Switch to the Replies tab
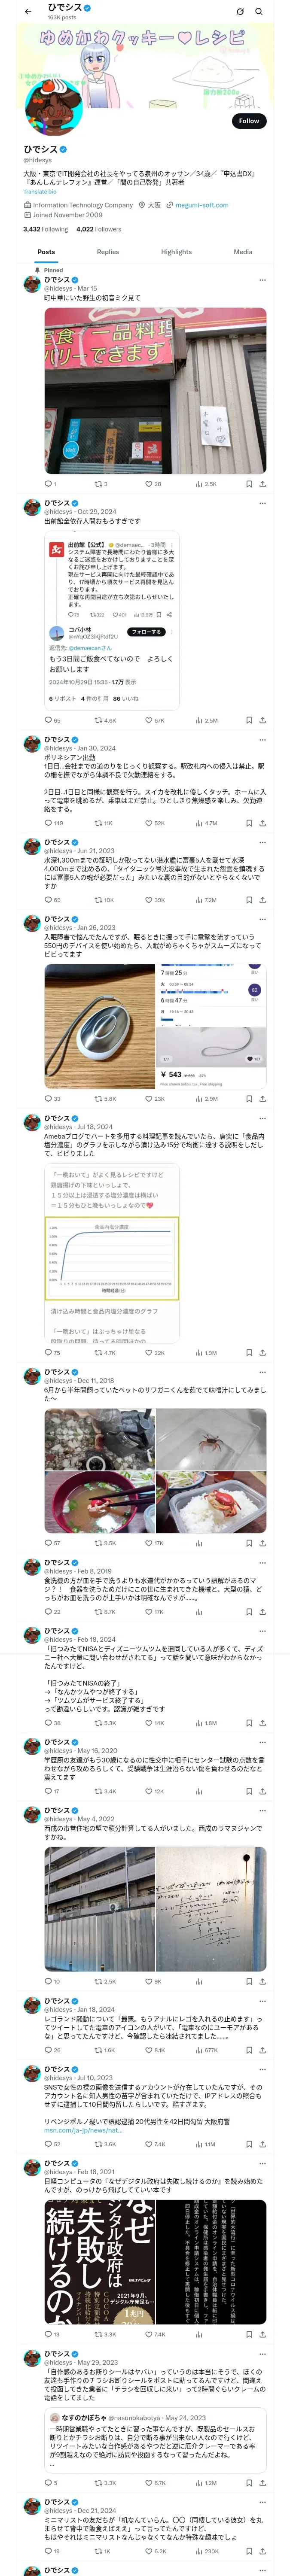Image resolution: width=290 pixels, height=2576 pixels. click(x=108, y=252)
